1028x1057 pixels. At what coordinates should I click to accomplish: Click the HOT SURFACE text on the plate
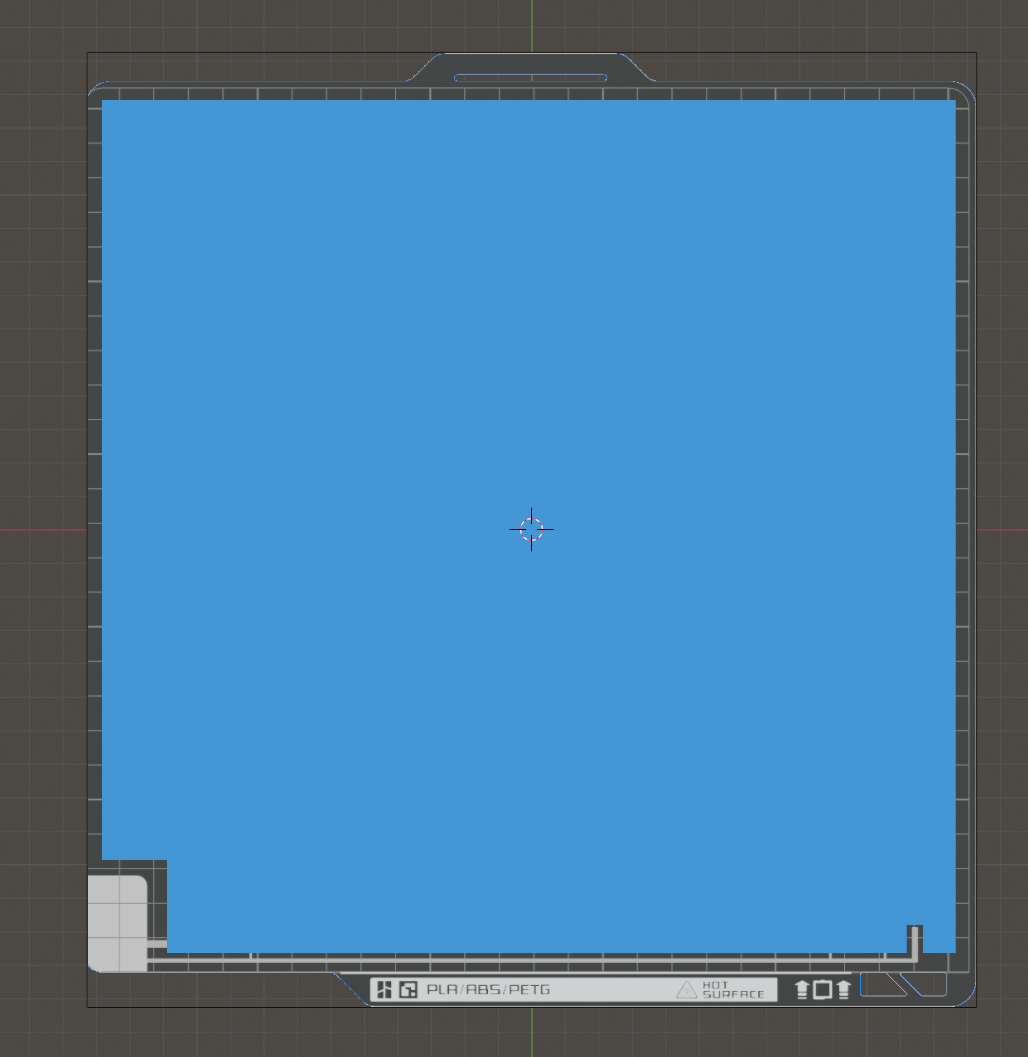[733, 990]
